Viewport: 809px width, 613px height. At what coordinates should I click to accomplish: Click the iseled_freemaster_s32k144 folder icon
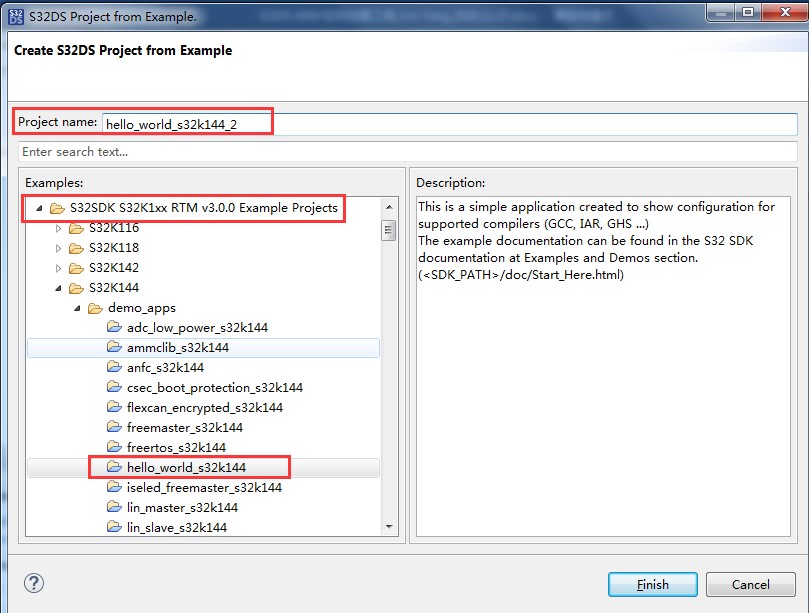114,487
